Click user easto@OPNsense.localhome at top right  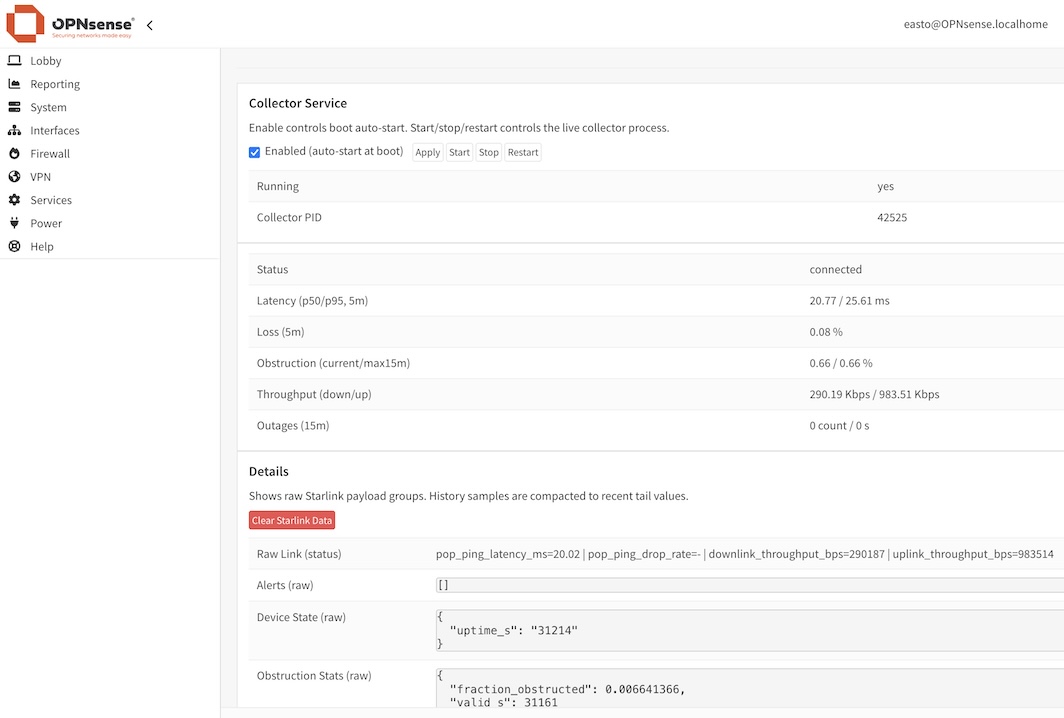point(975,24)
